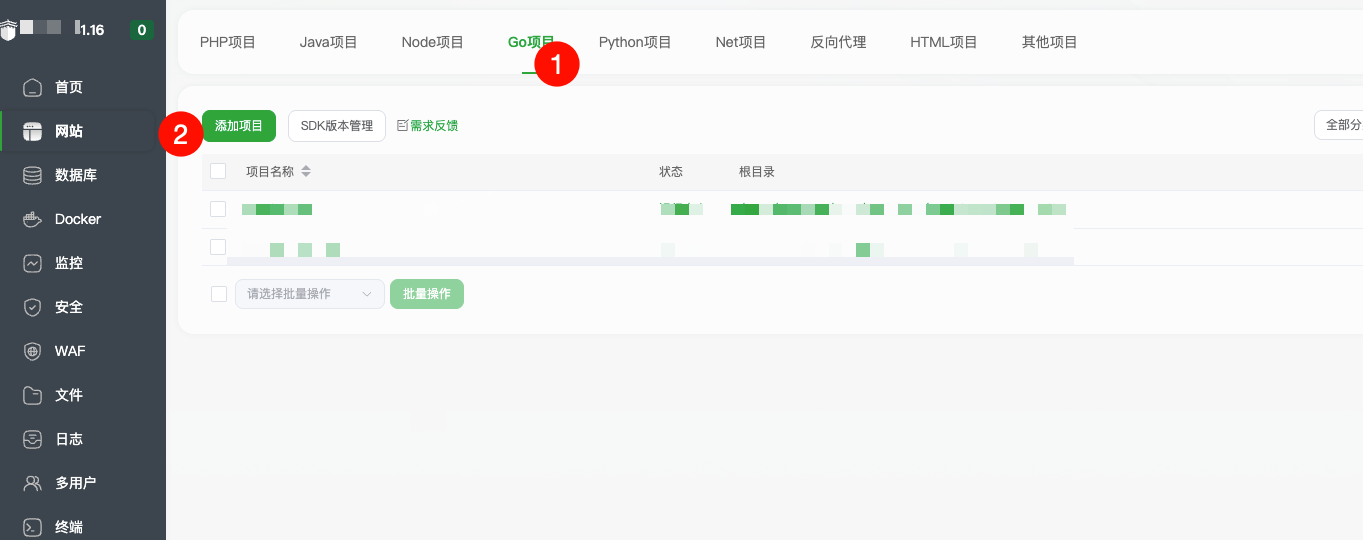Open the WAF globe icon

pyautogui.click(x=33, y=351)
